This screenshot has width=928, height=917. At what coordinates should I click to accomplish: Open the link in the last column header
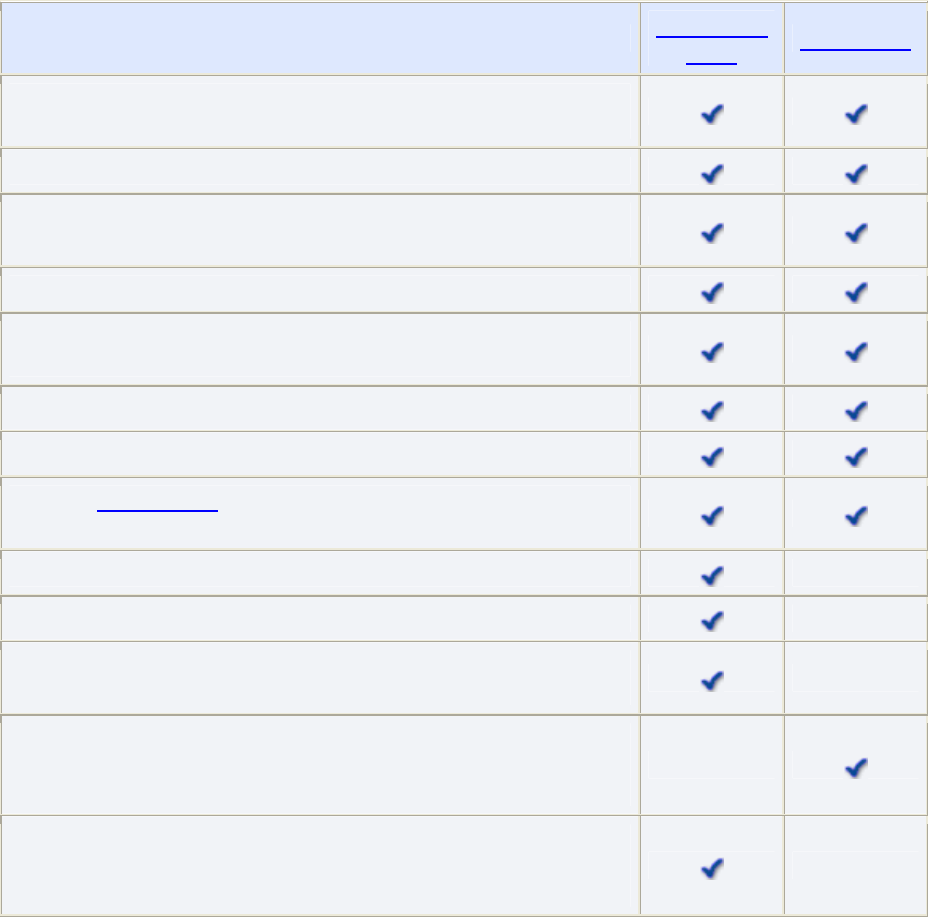856,47
